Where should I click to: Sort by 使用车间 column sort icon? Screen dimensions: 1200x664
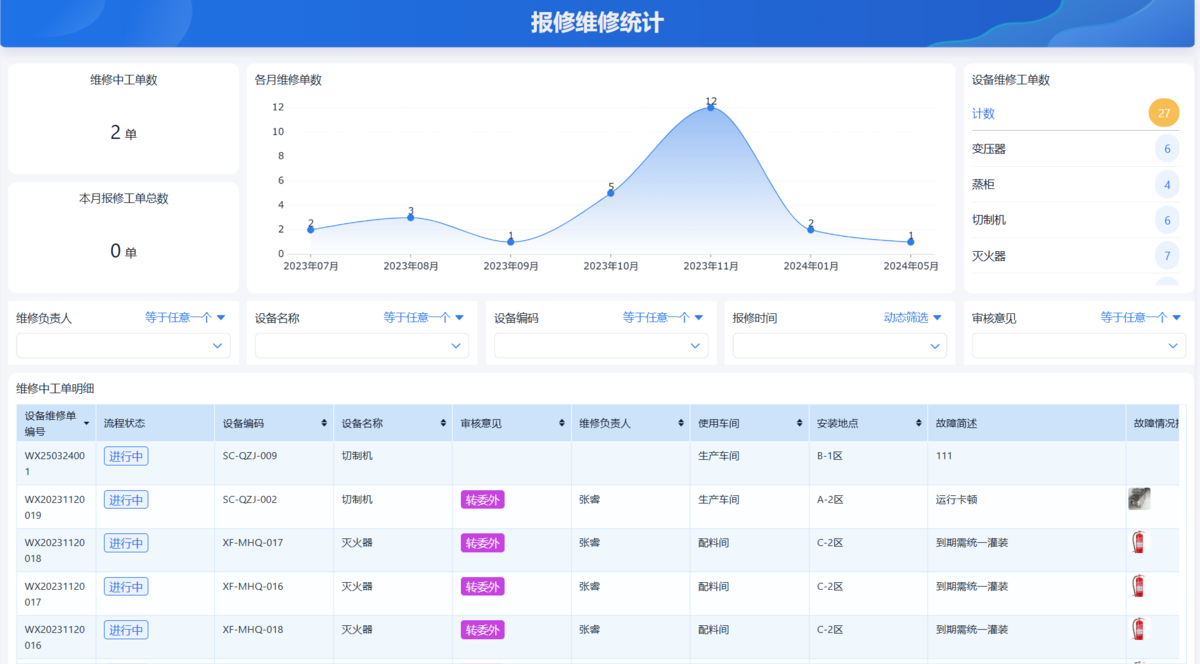tap(800, 424)
